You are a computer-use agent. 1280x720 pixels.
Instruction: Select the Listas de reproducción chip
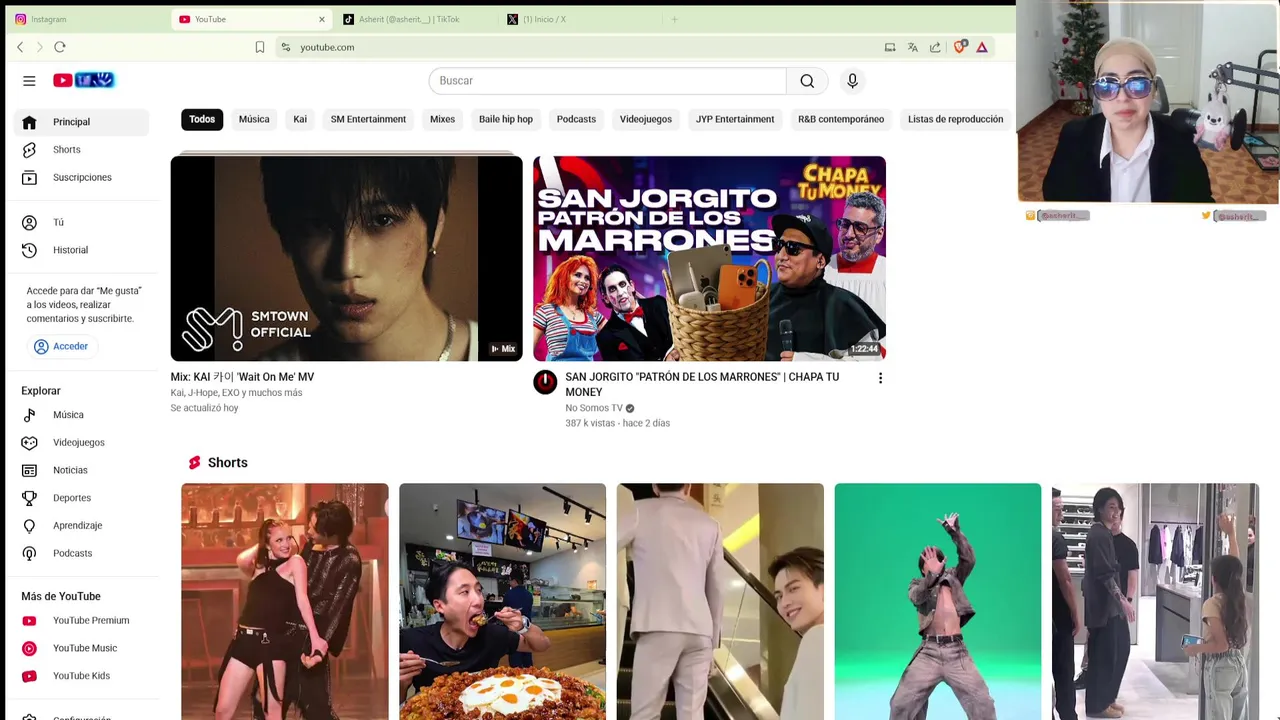[955, 119]
